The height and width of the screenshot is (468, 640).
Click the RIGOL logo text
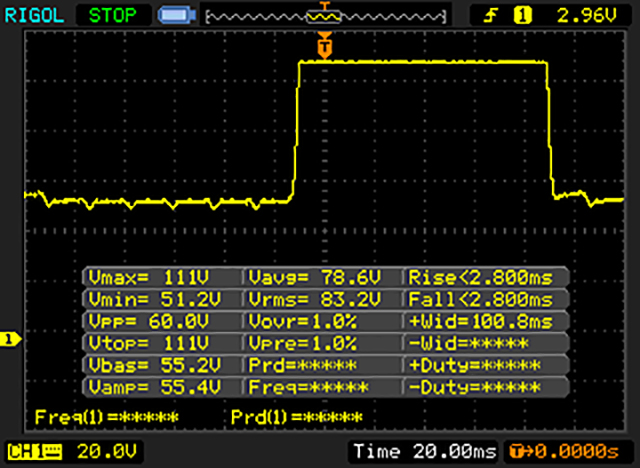(x=34, y=16)
